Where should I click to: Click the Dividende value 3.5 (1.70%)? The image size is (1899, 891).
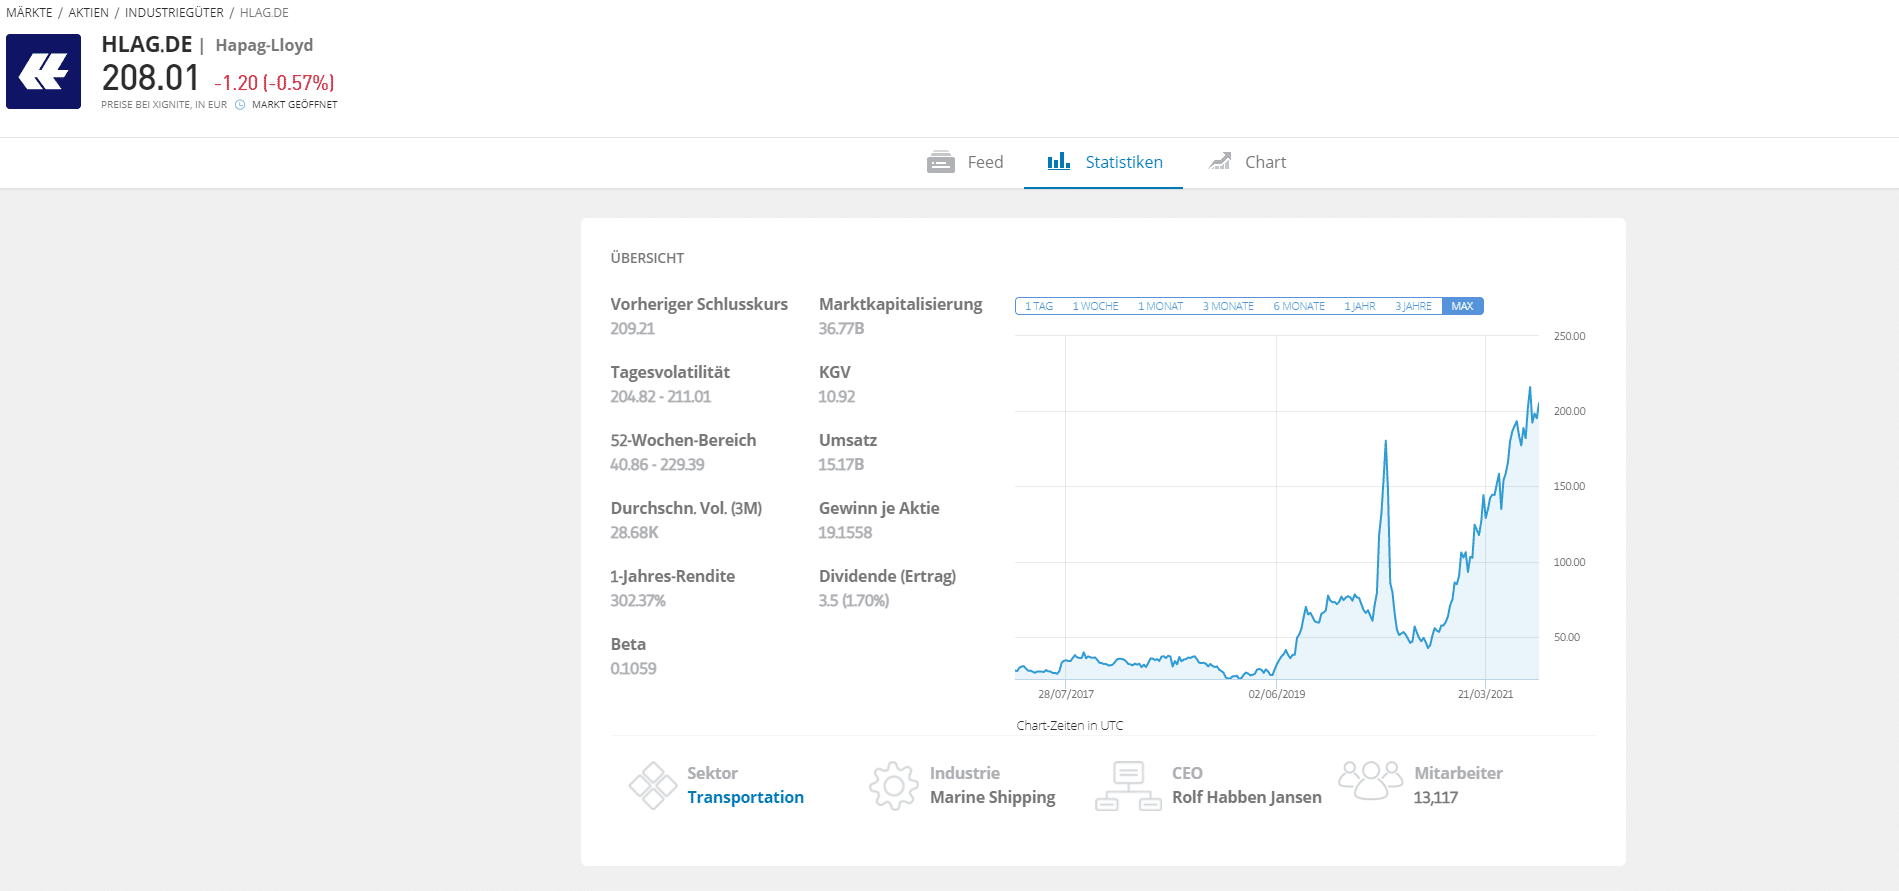click(854, 600)
